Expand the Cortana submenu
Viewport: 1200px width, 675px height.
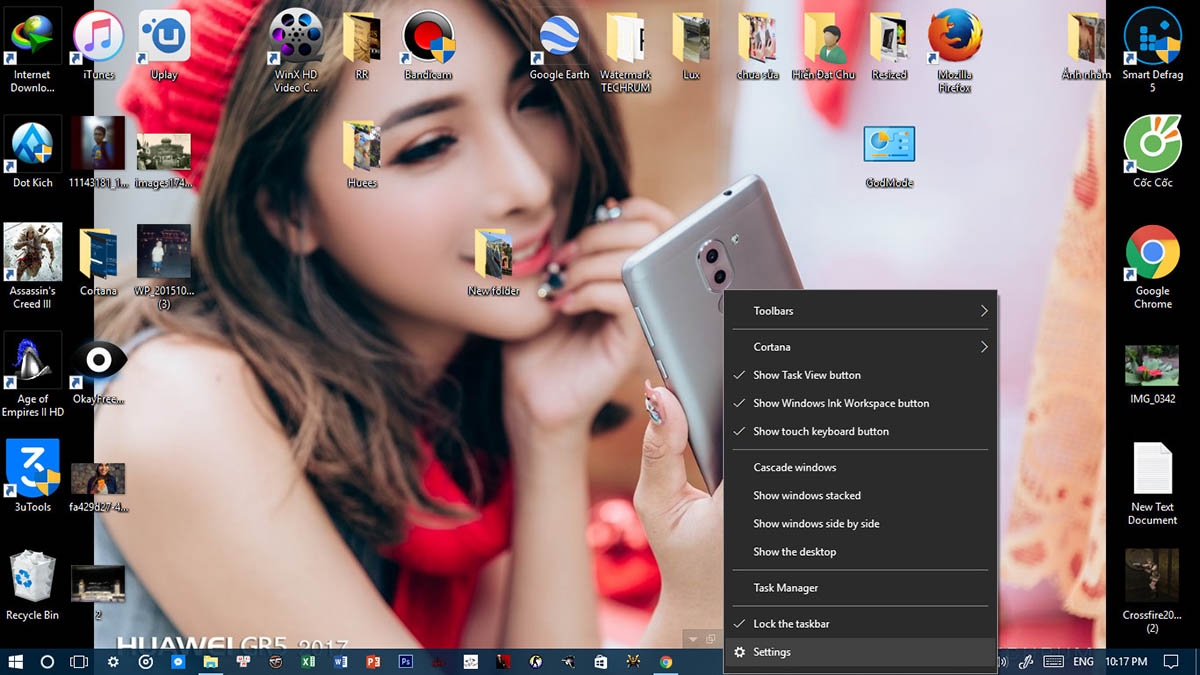(860, 347)
